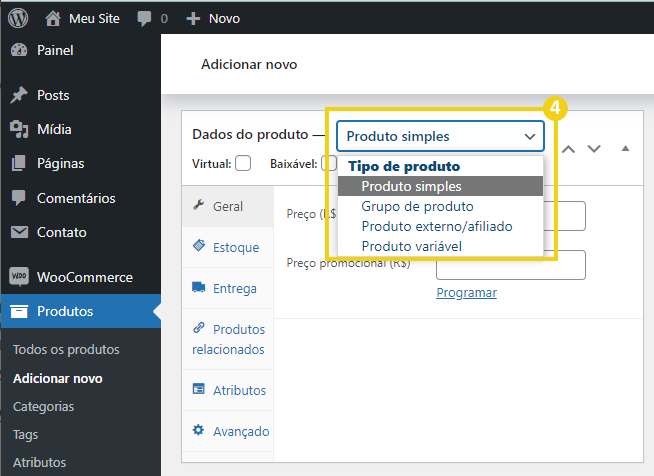Choose Grupo de produto option
This screenshot has width=654, height=476.
click(x=440, y=206)
